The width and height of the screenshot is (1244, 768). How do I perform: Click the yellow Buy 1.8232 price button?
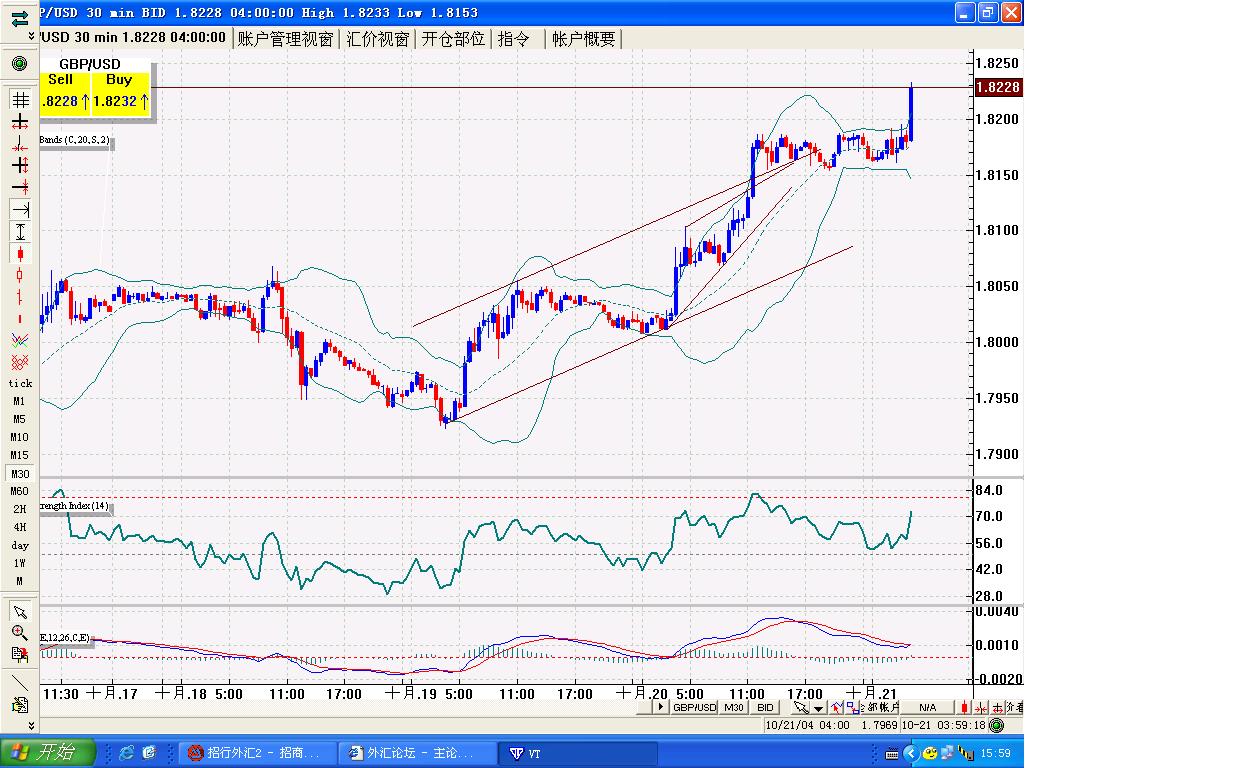pyautogui.click(x=122, y=92)
